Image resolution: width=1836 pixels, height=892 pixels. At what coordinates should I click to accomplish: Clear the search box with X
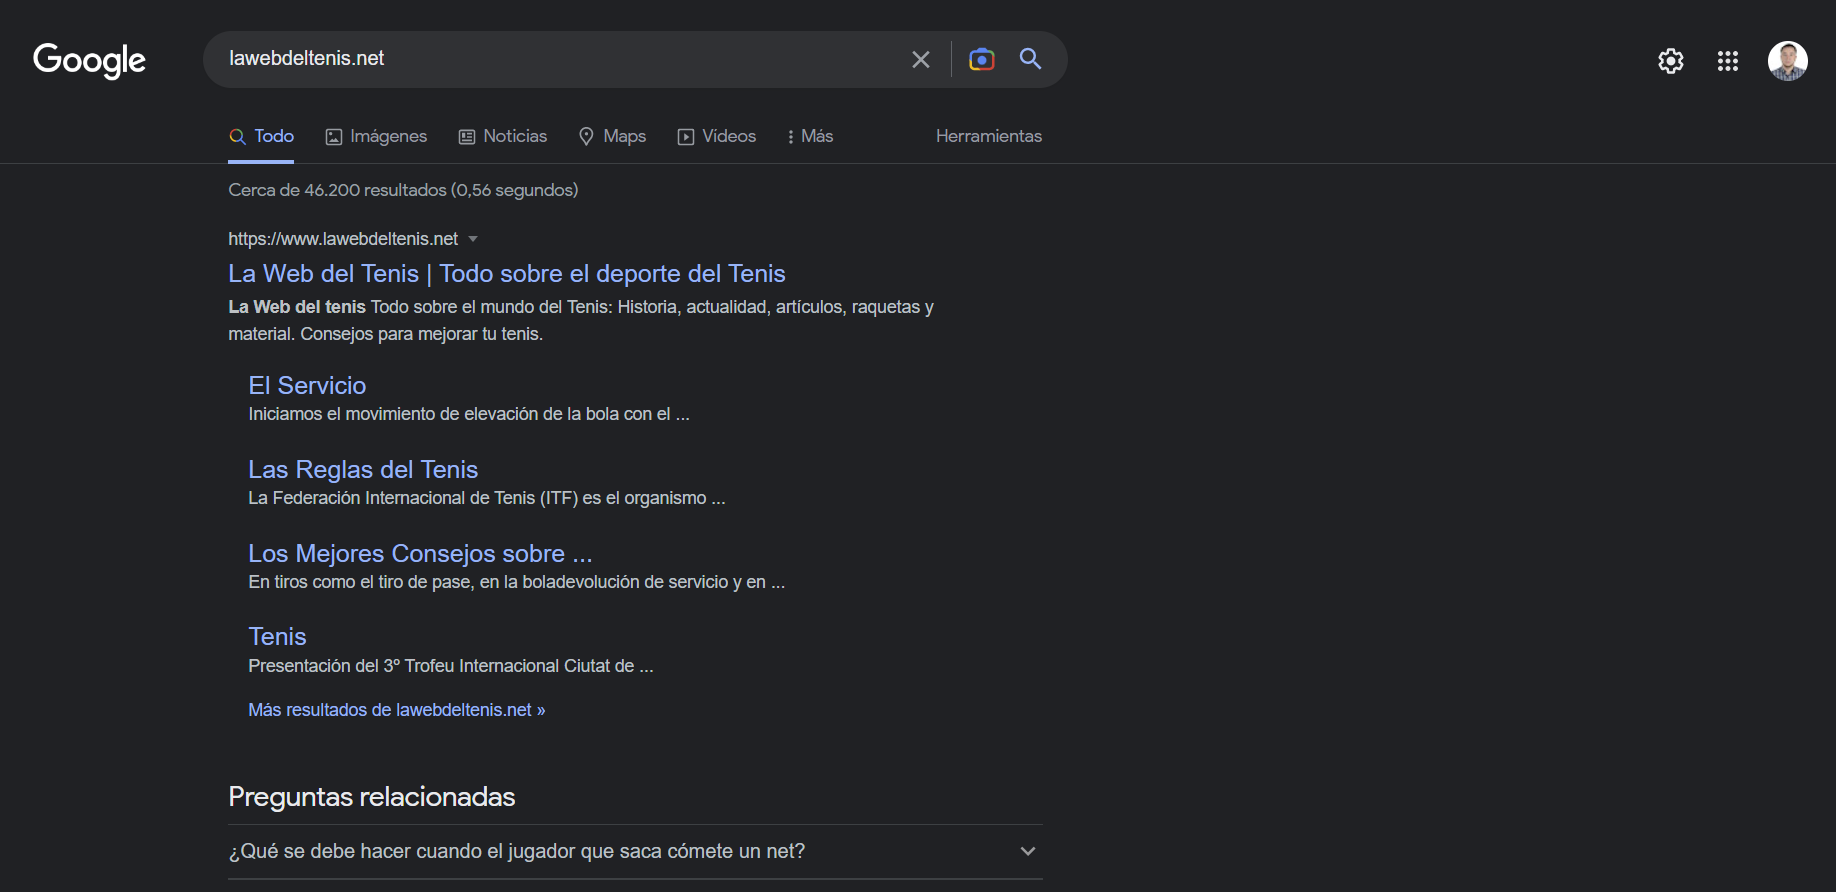(921, 60)
